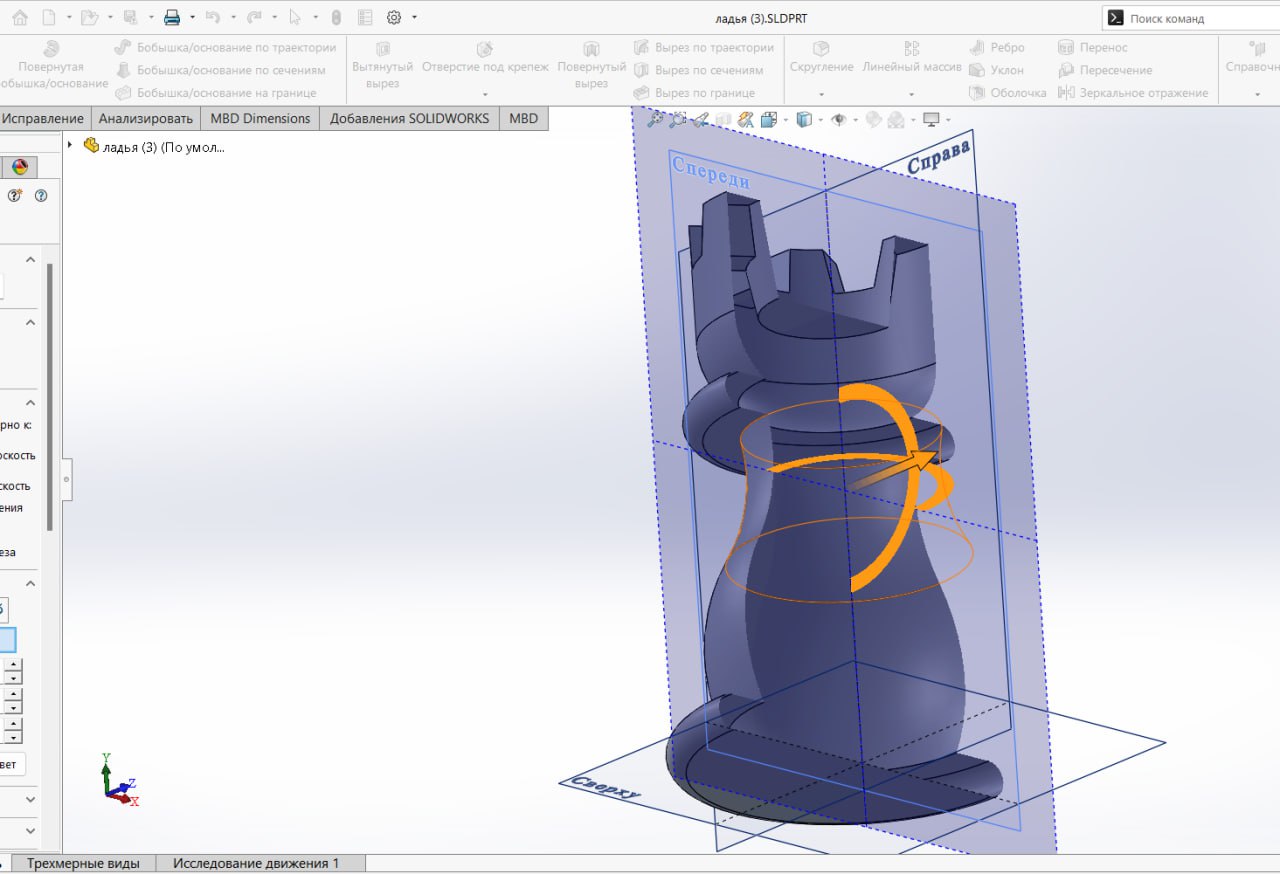Click the Оболочка shell tool

pyautogui.click(x=1007, y=93)
